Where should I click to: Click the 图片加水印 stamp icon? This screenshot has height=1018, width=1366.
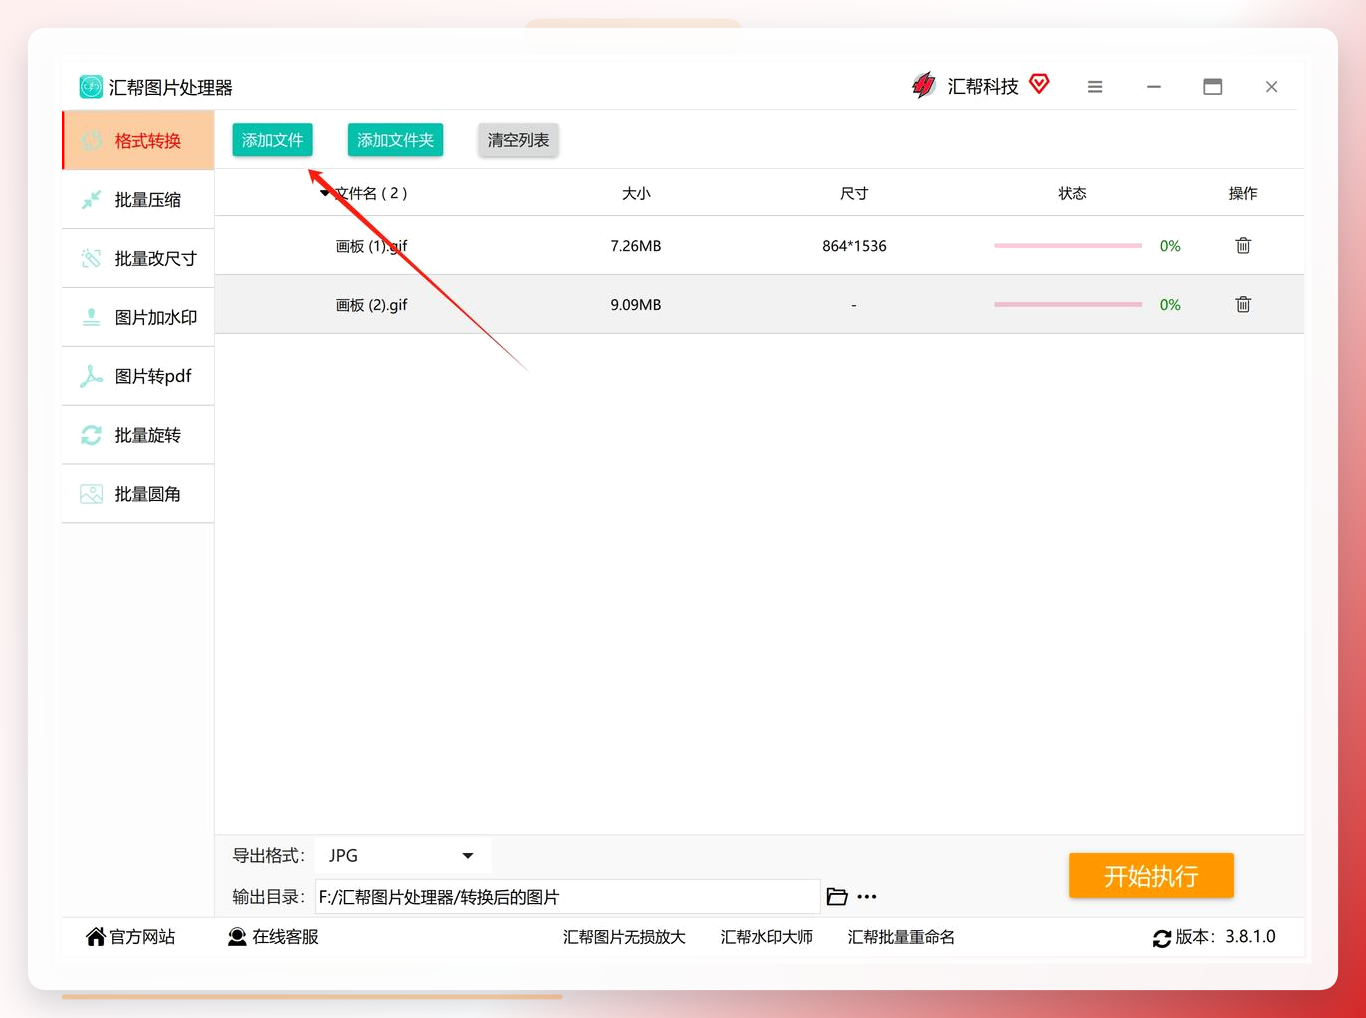click(91, 317)
